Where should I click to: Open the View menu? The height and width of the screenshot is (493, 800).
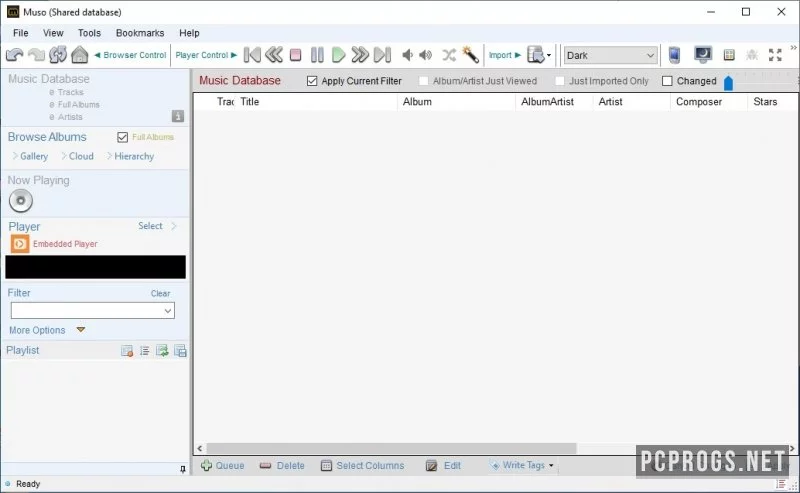(53, 33)
